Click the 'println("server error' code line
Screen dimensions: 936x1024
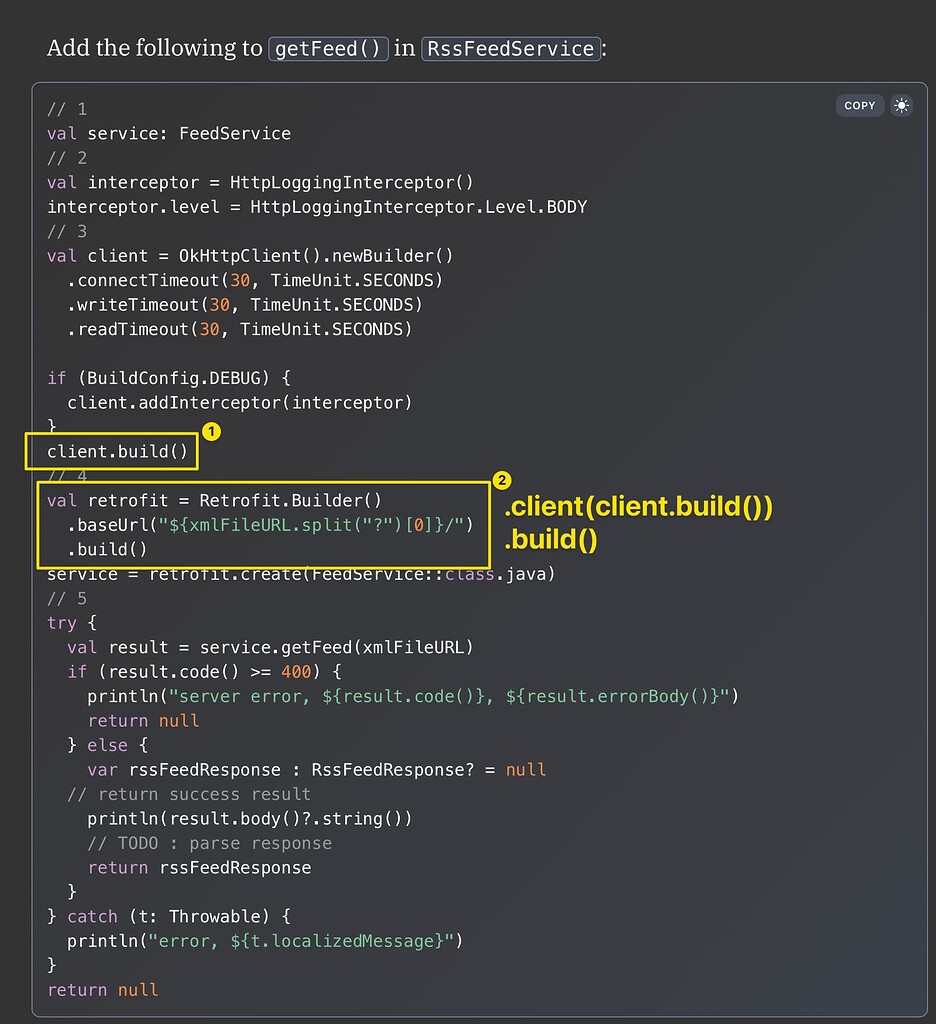413,697
